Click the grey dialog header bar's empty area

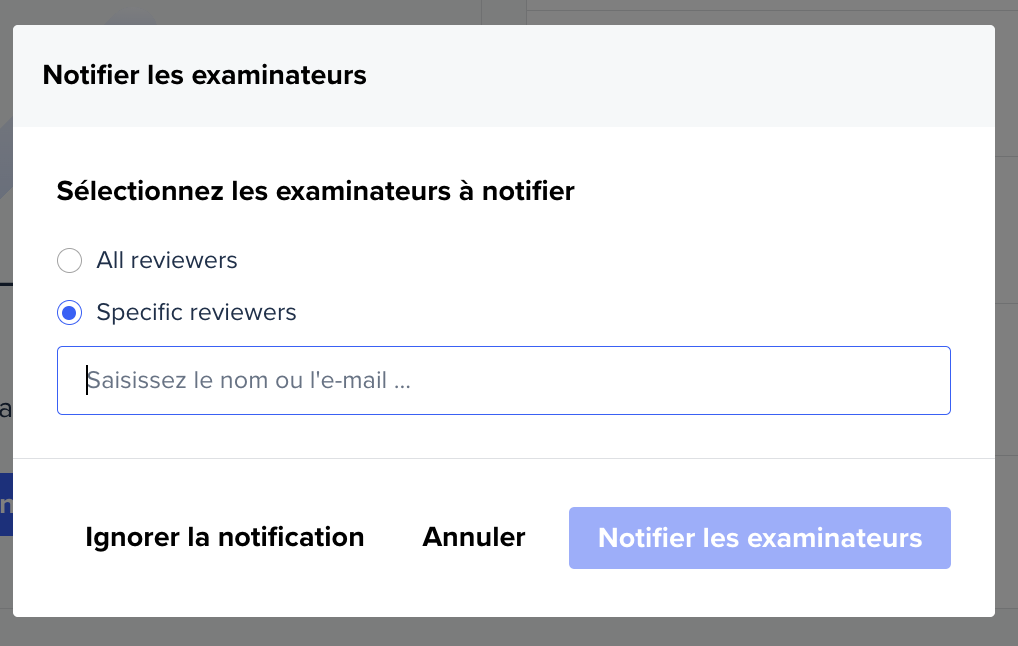pyautogui.click(x=700, y=75)
